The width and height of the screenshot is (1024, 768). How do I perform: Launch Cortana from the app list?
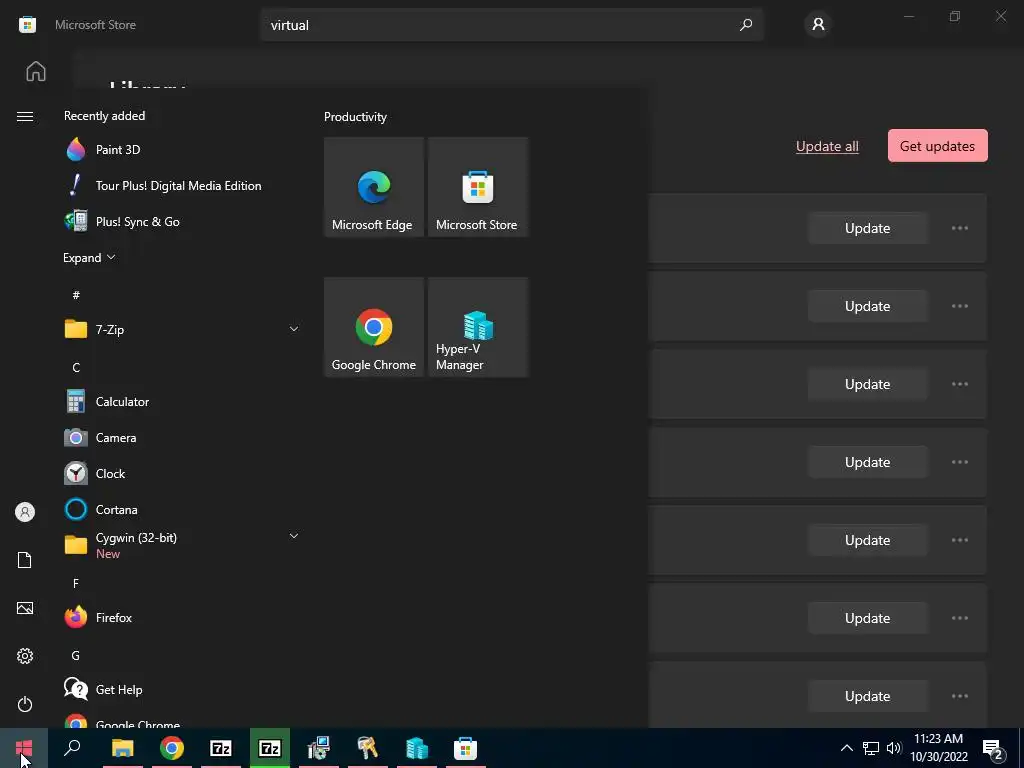pos(180,509)
